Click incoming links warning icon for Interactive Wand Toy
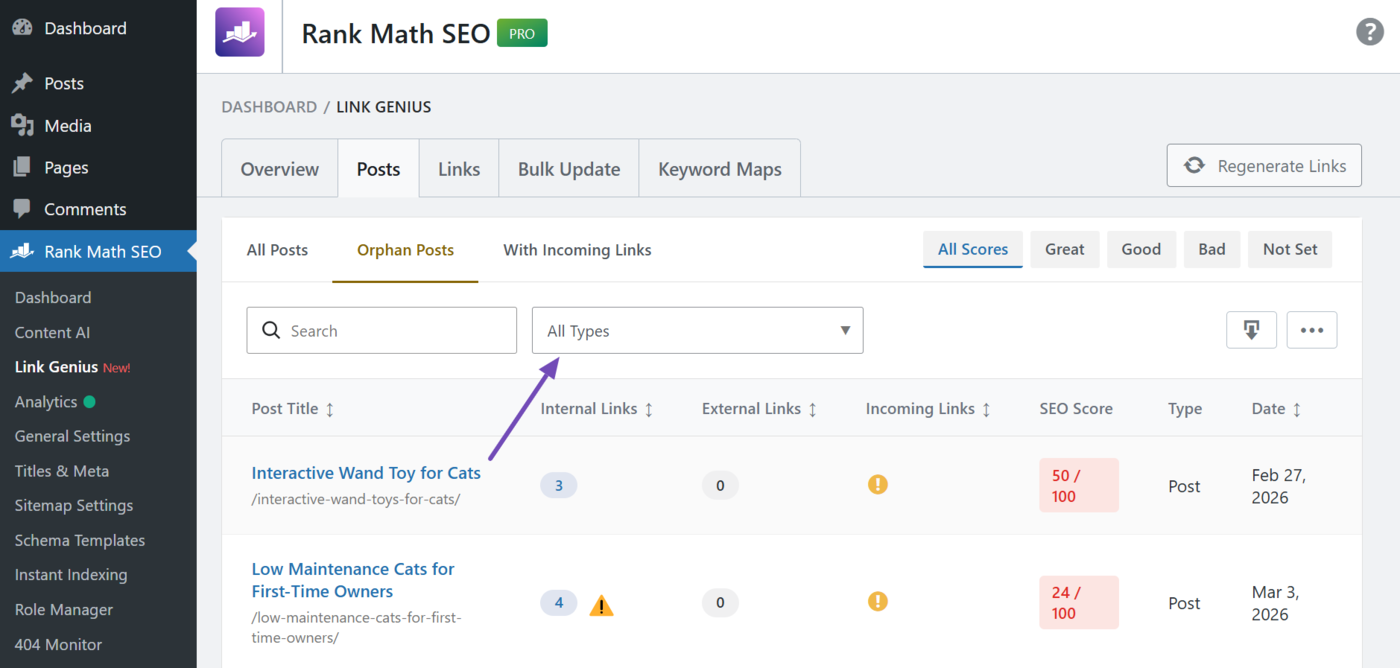 (x=877, y=485)
